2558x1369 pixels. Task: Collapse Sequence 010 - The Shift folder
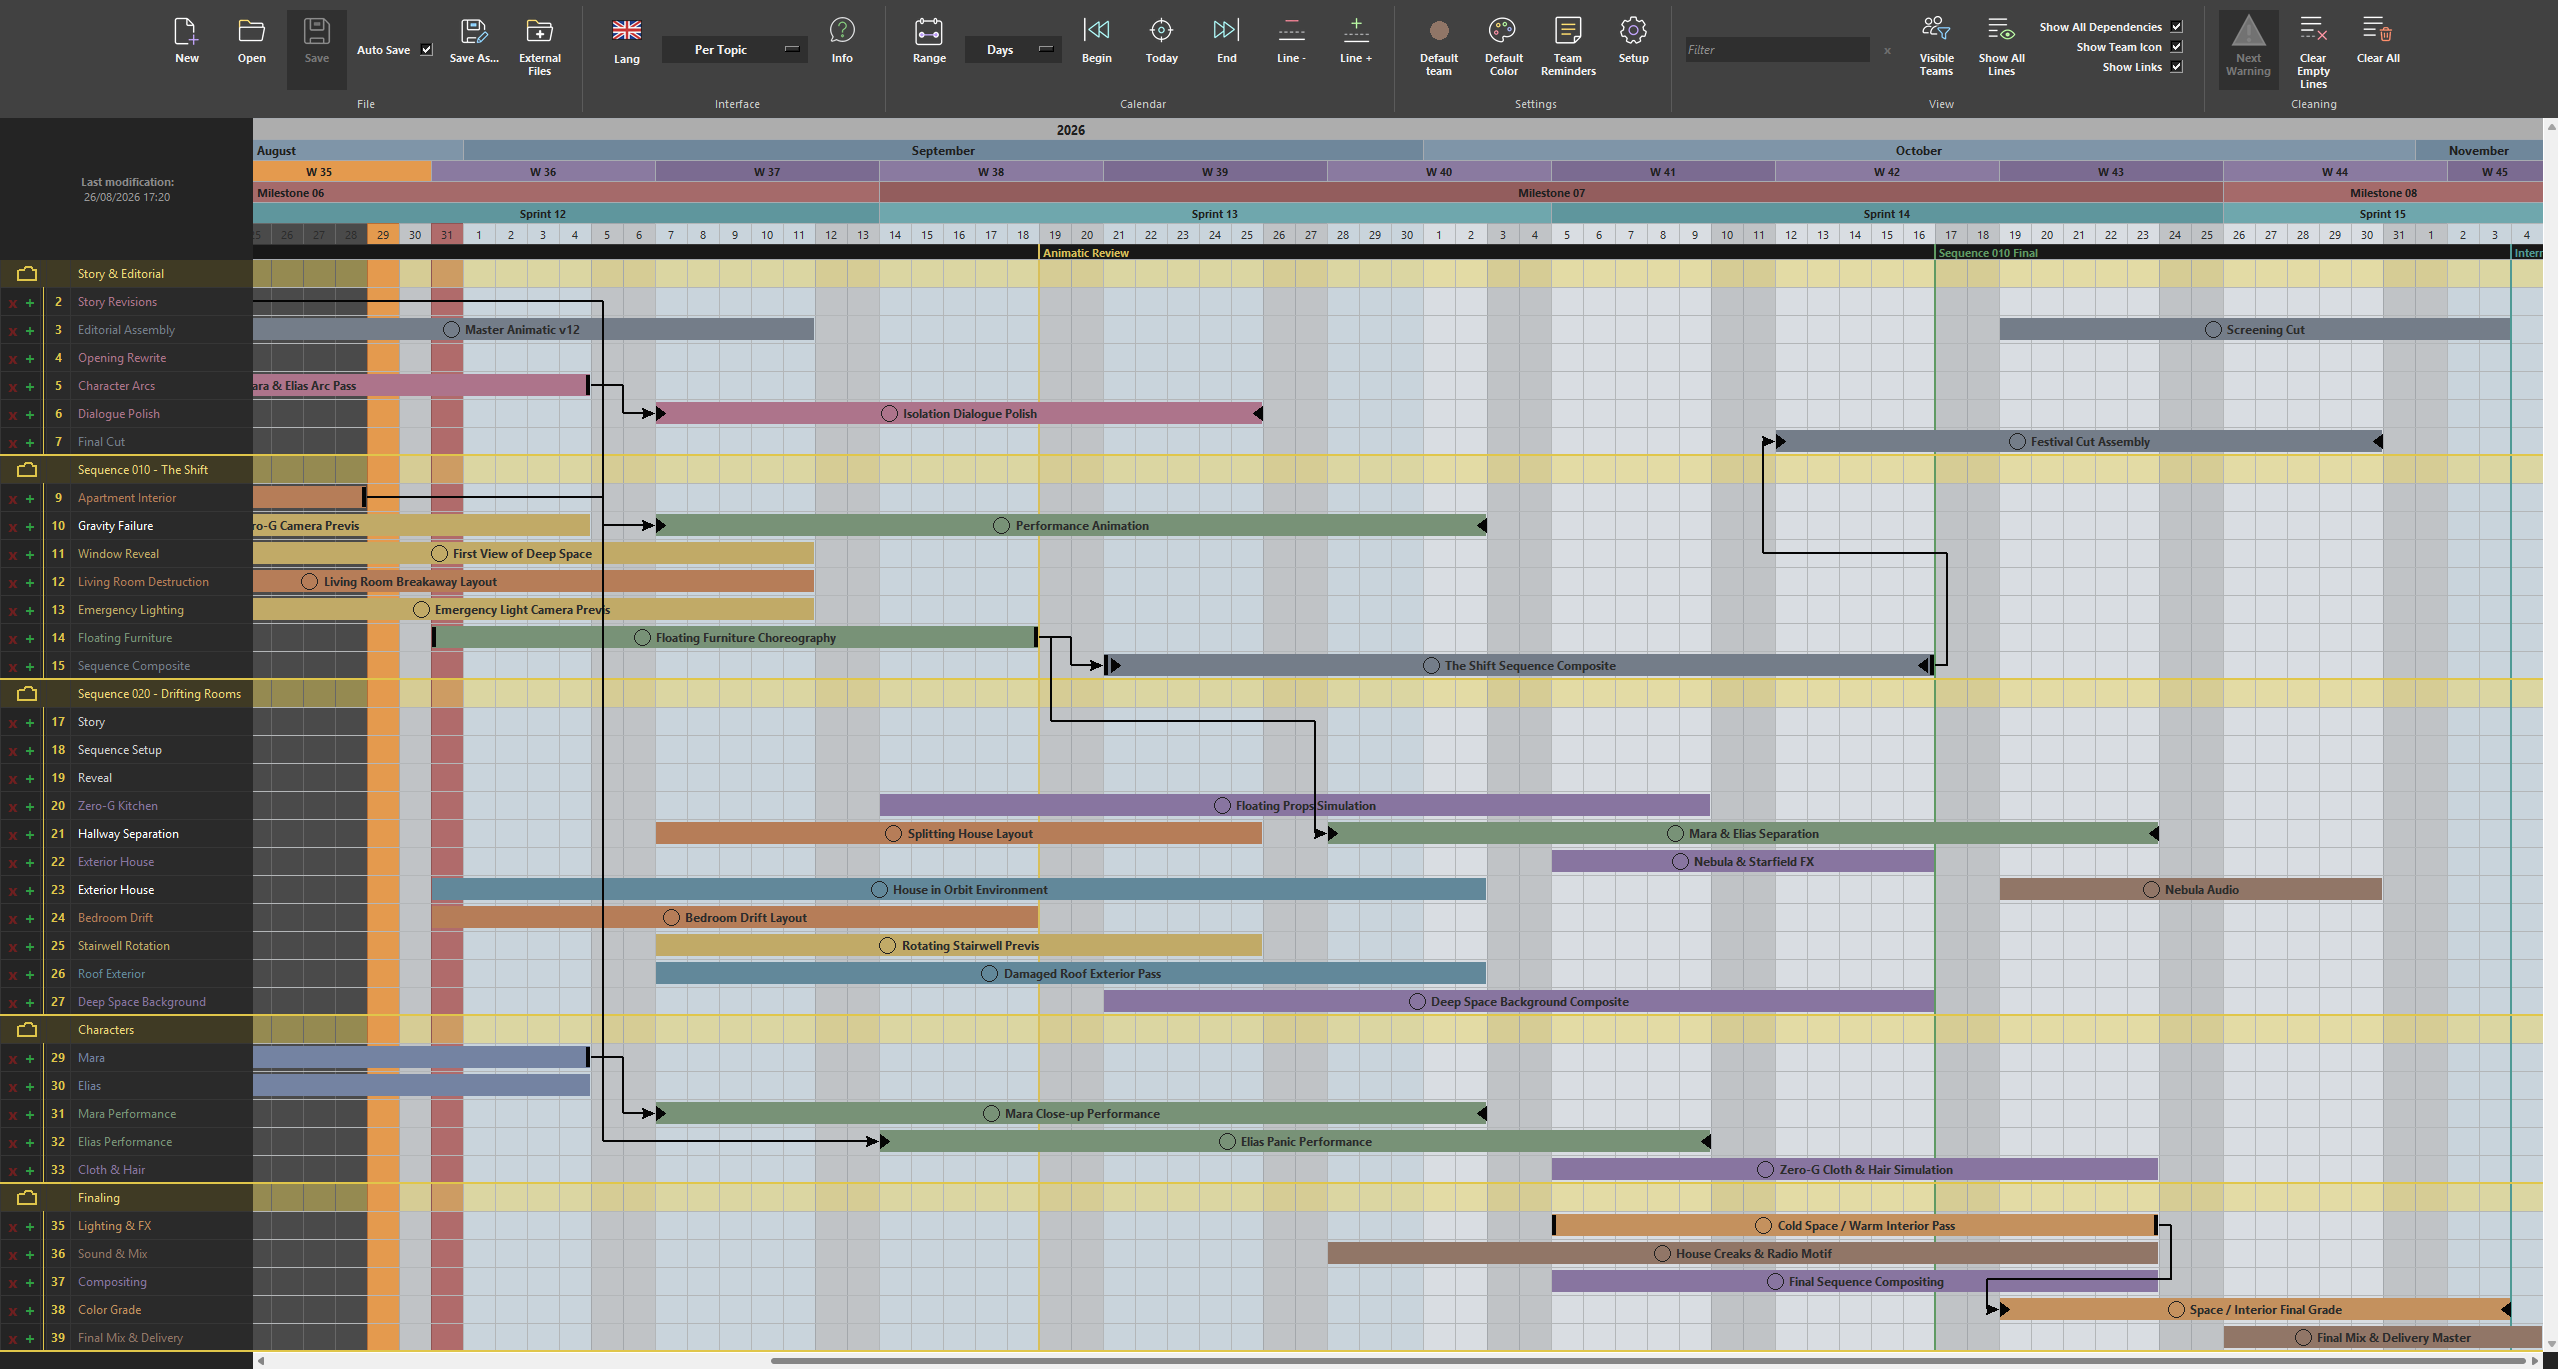27,470
